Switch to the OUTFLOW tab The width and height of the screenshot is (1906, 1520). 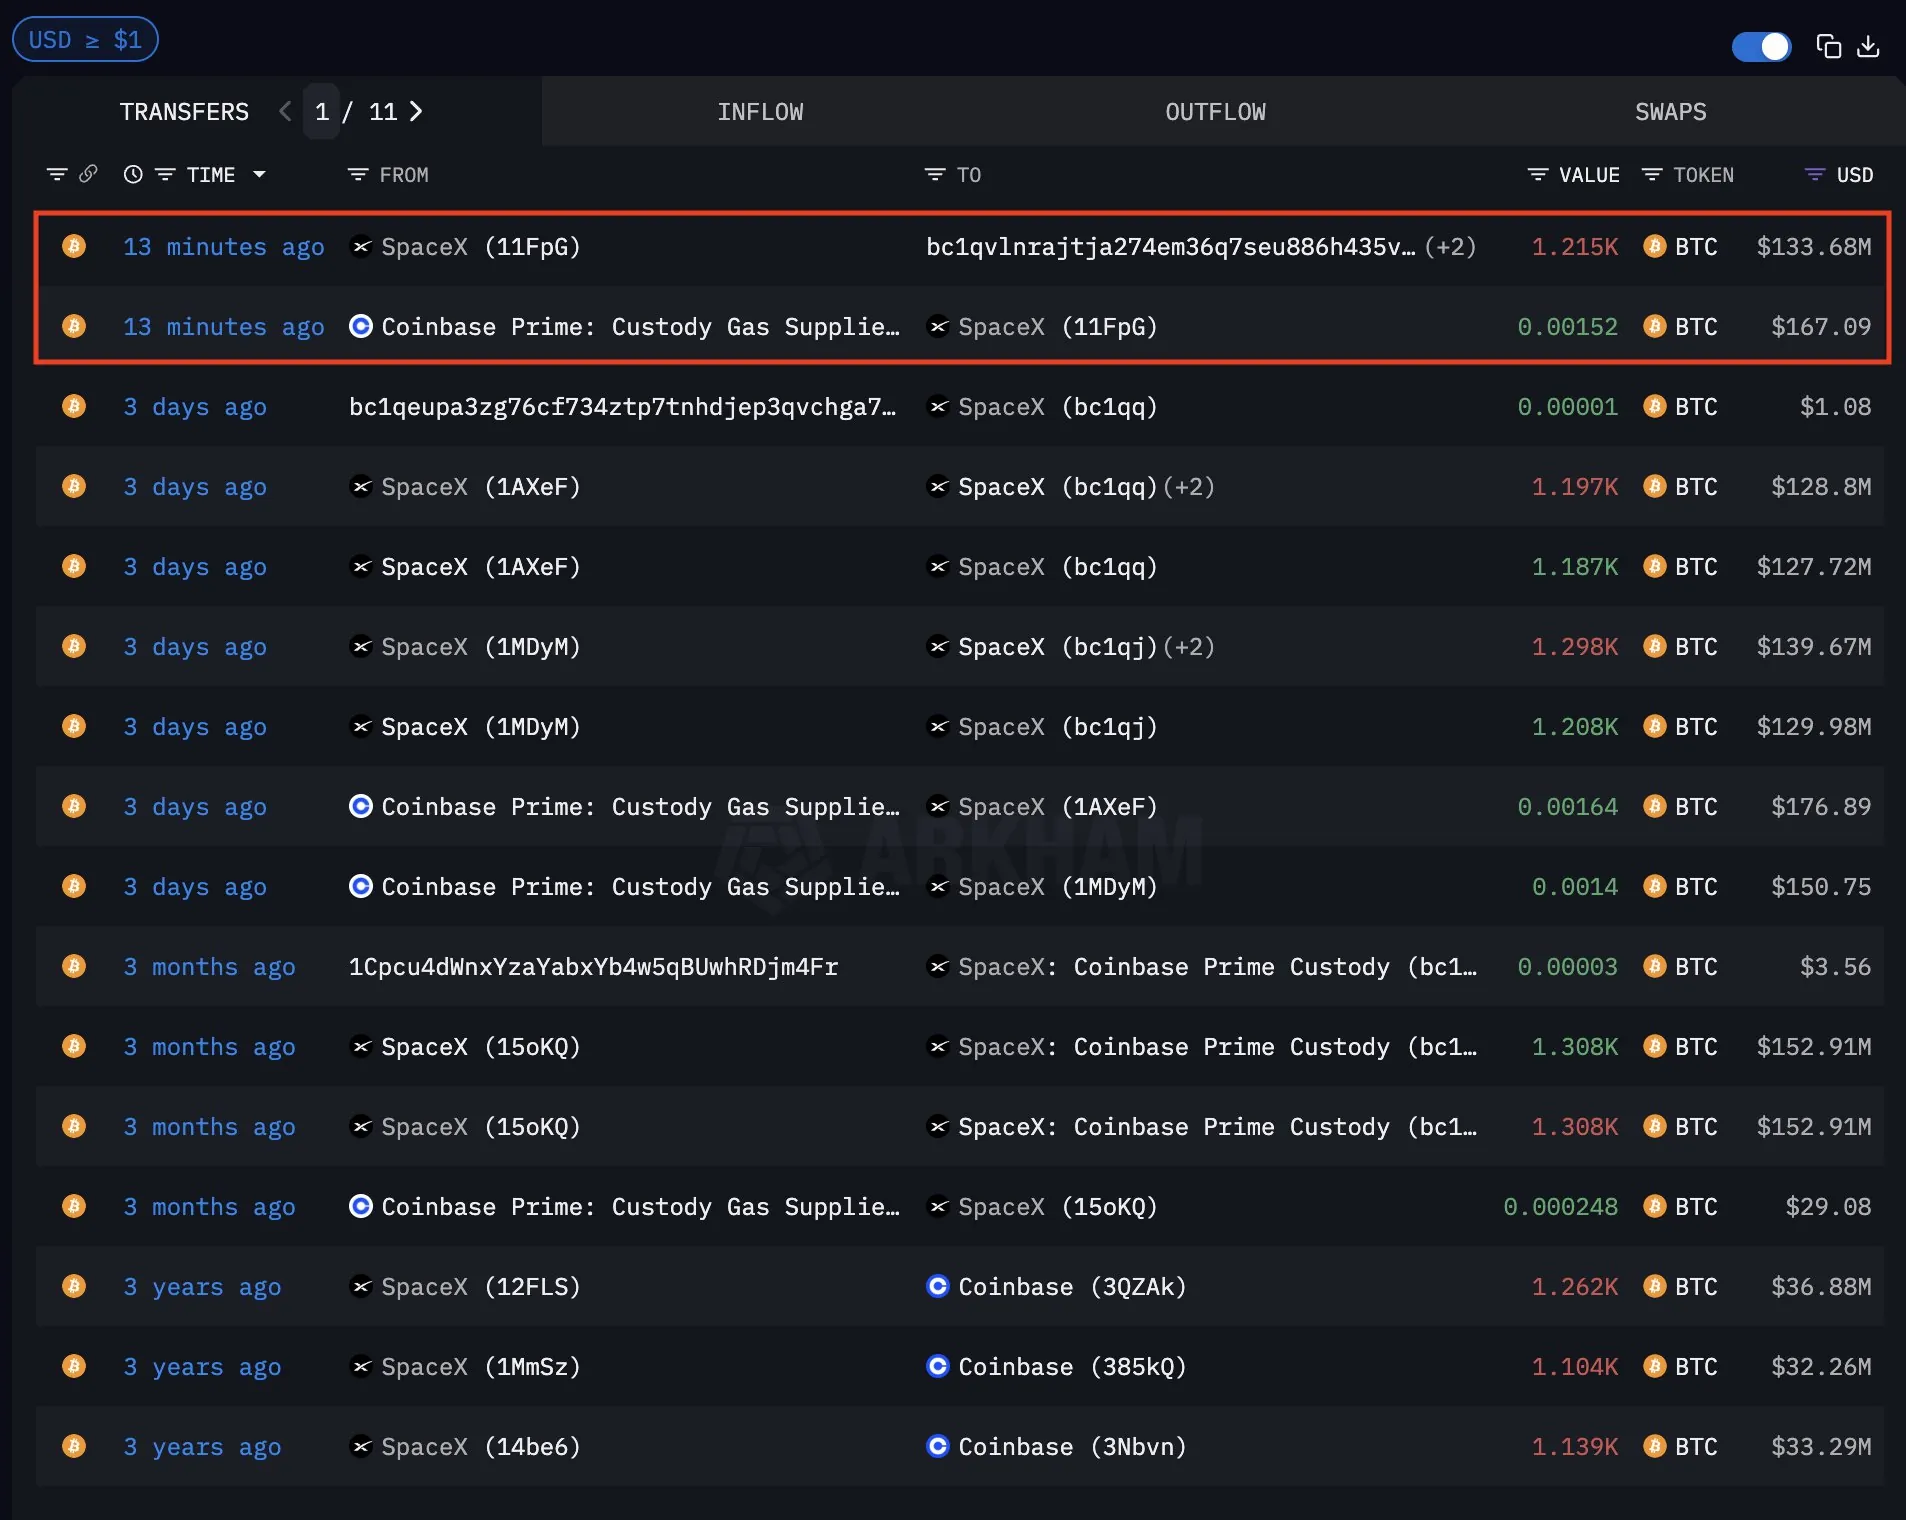click(1215, 112)
